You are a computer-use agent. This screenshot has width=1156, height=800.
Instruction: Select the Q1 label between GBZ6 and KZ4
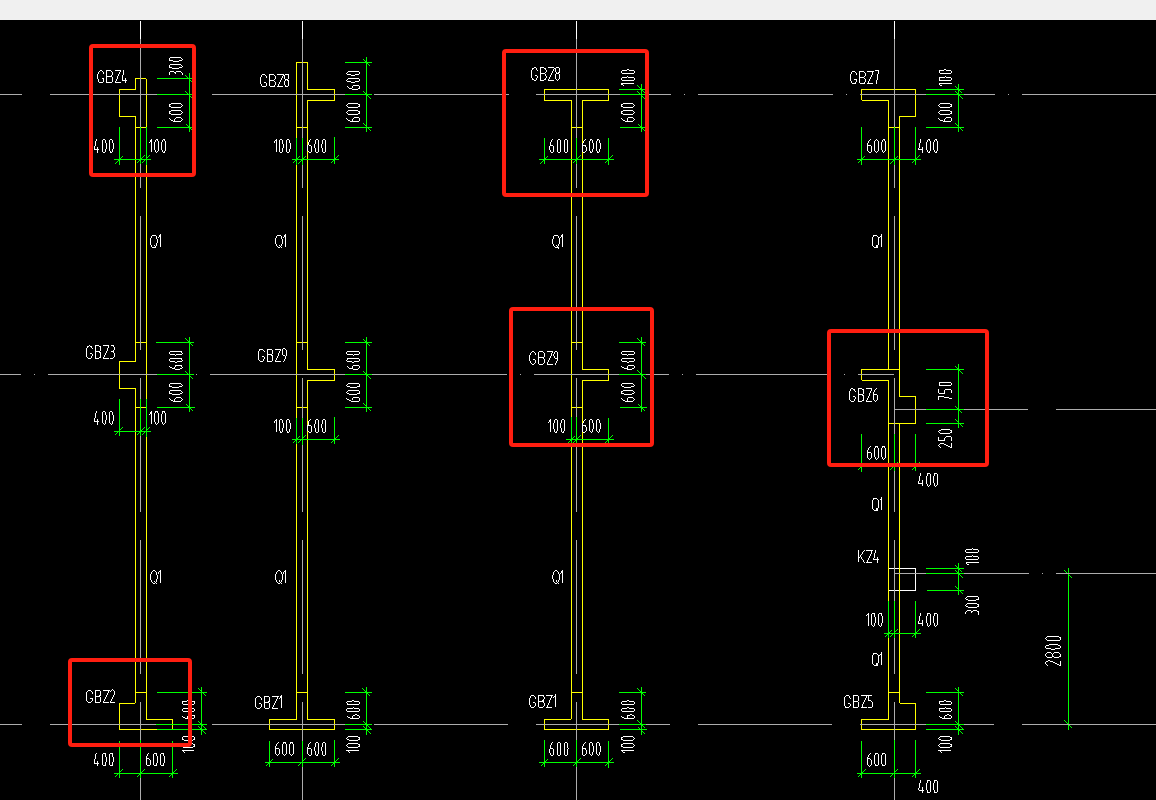[x=877, y=504]
